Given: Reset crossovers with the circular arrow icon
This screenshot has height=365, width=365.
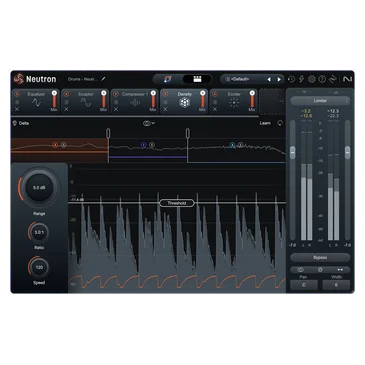Looking at the screenshot, I should pyautogui.click(x=280, y=123).
